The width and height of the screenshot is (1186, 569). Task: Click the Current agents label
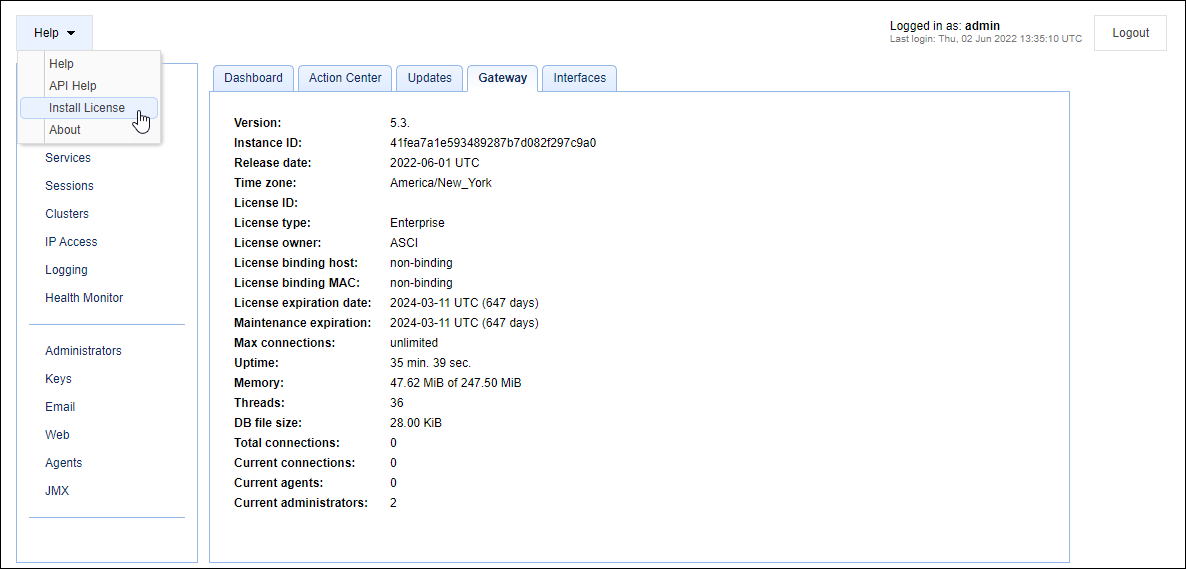(x=279, y=483)
